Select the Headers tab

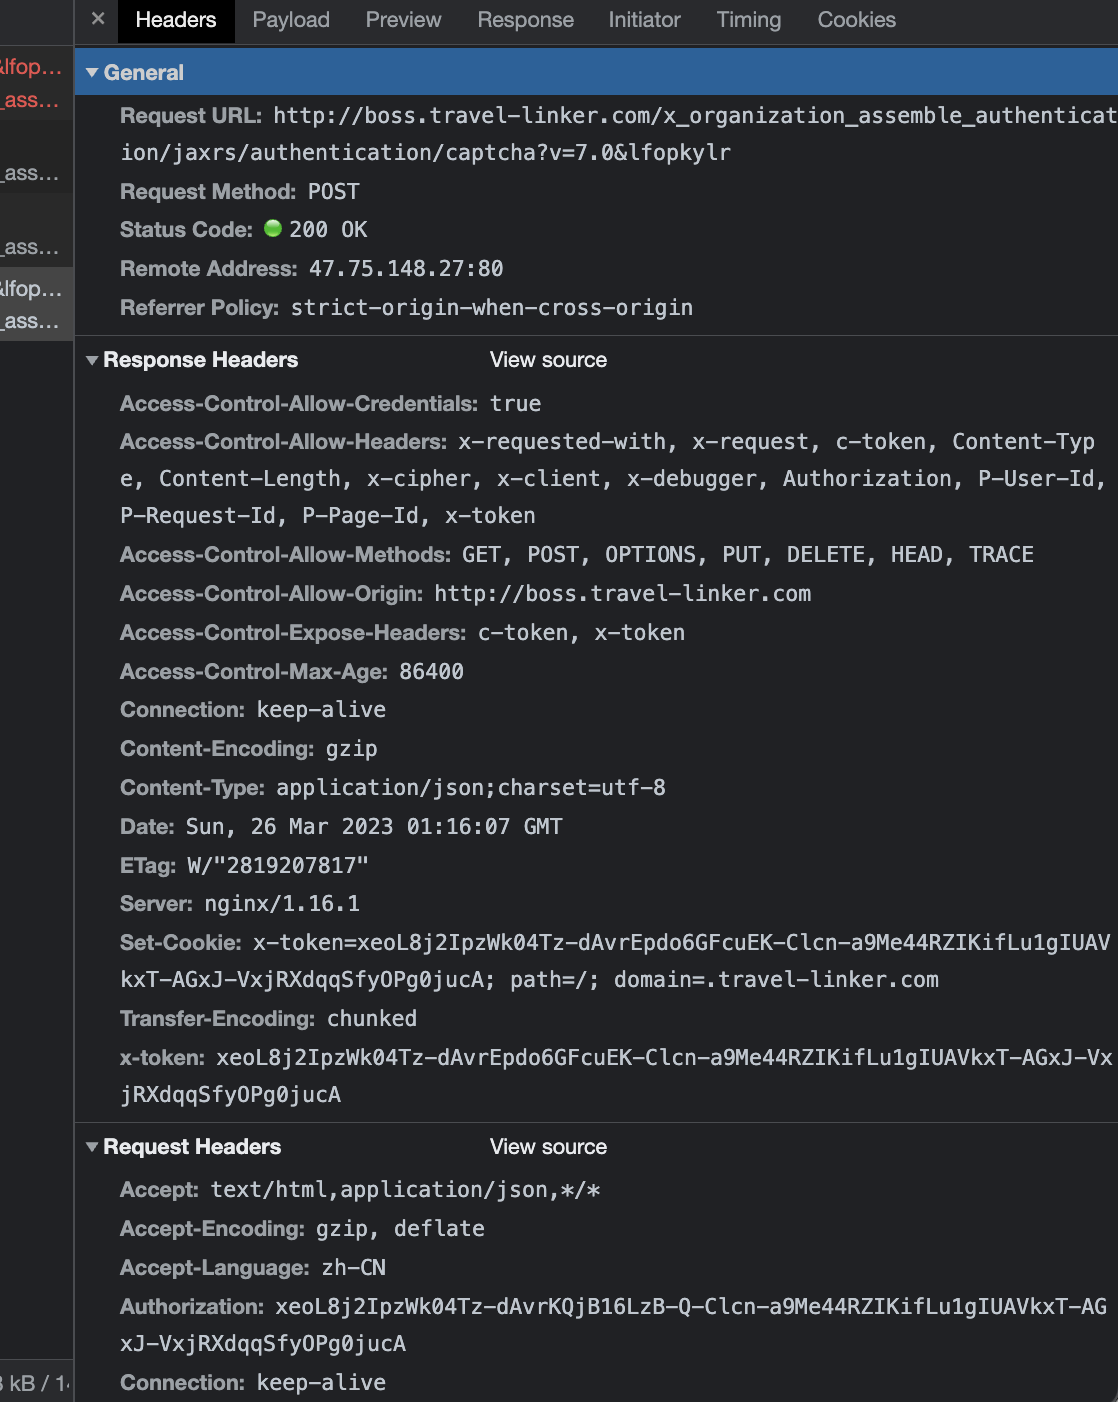click(176, 20)
